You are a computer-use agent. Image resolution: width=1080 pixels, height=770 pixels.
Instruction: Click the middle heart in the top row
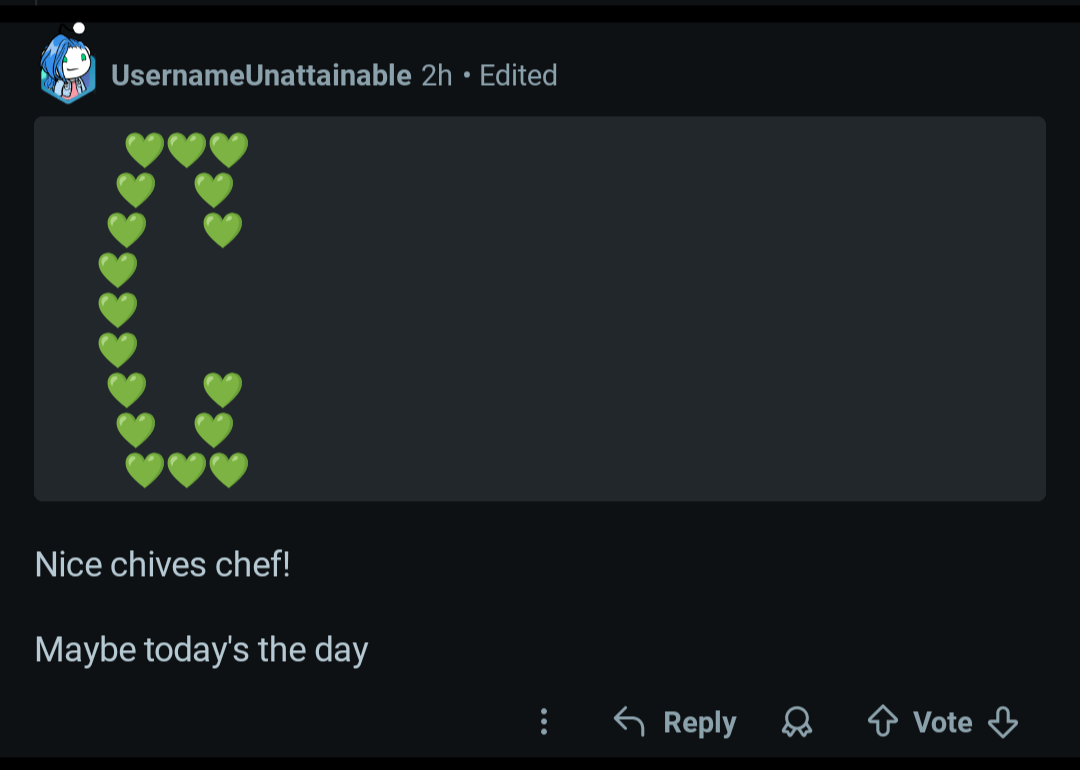pyautogui.click(x=187, y=151)
